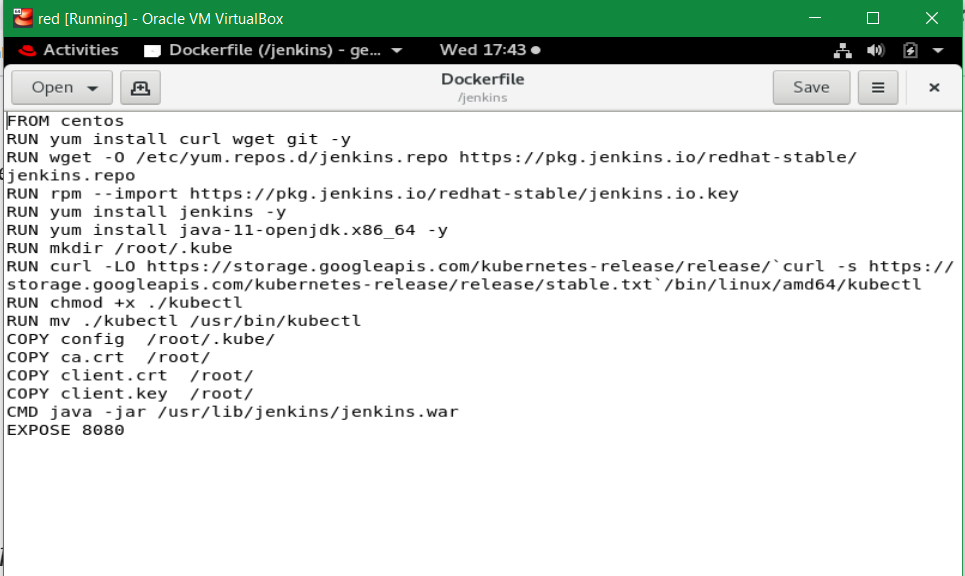Open the Activities overview

(x=81, y=50)
